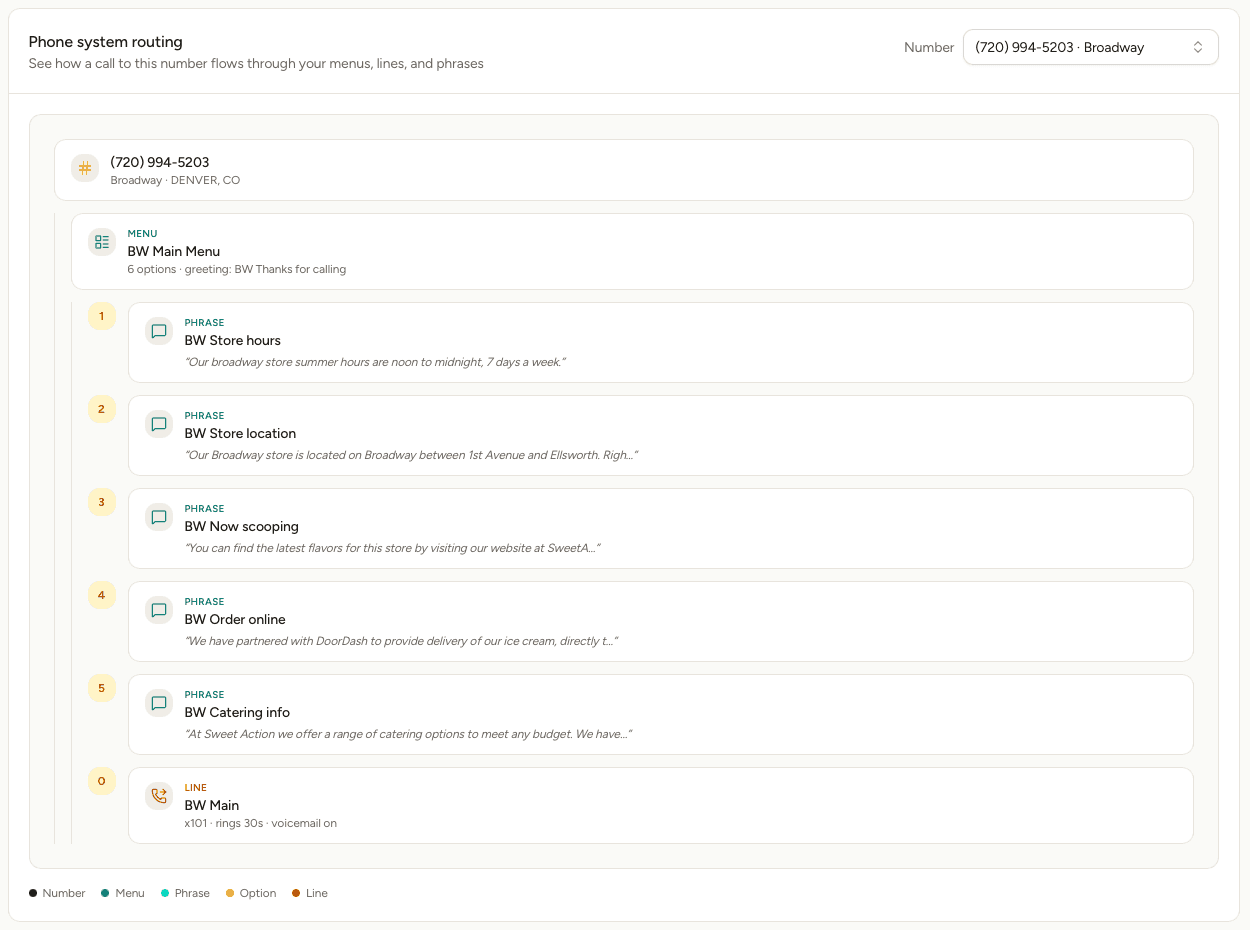Click the phrase icon for BW Store hours
The width and height of the screenshot is (1250, 930).
(159, 331)
